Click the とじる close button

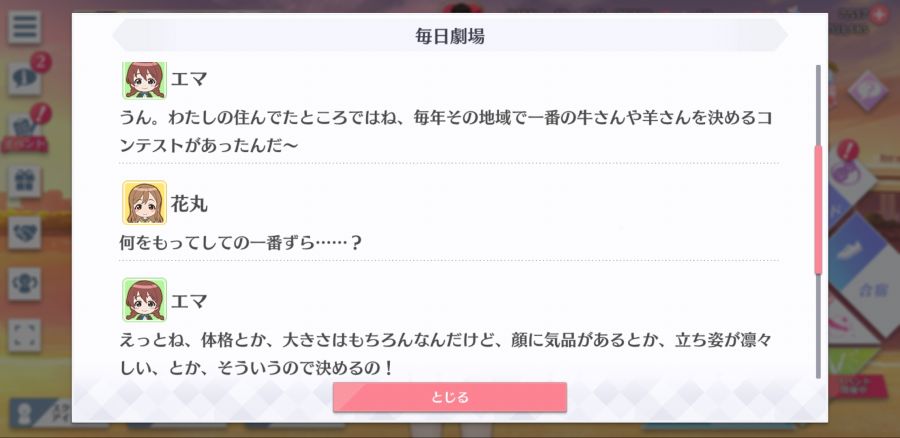pyautogui.click(x=450, y=397)
